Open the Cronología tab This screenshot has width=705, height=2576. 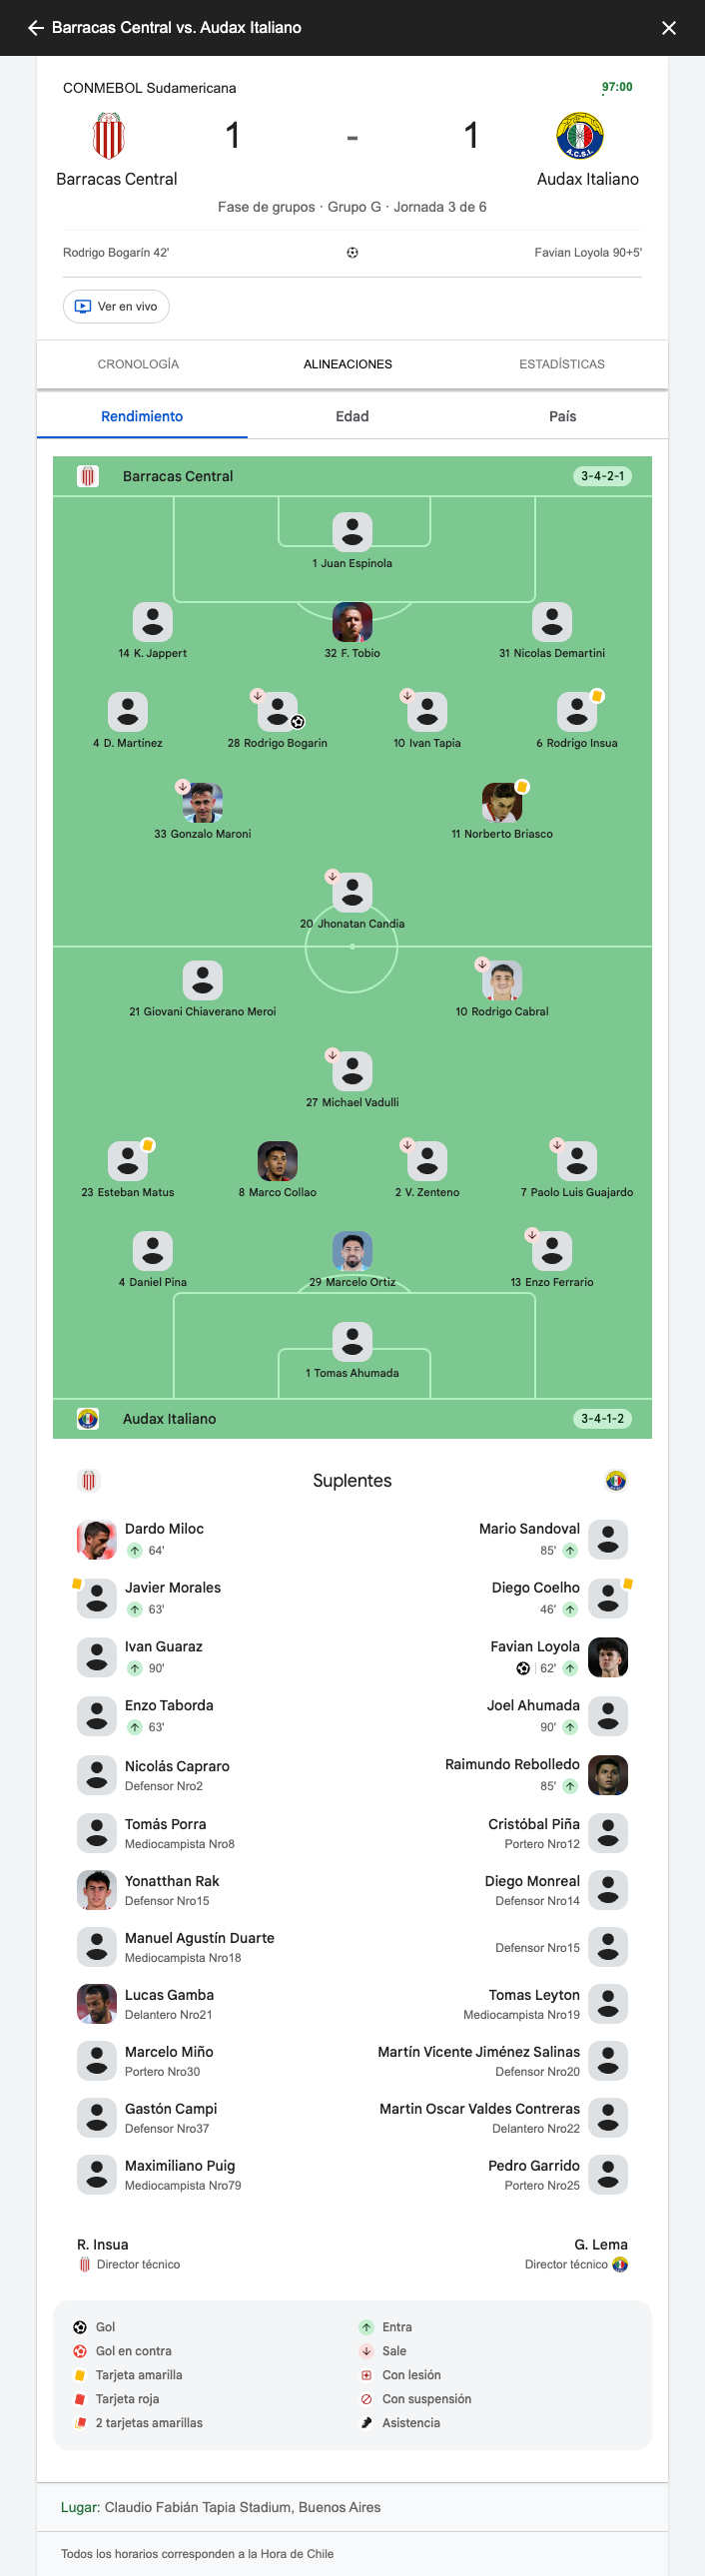click(138, 364)
